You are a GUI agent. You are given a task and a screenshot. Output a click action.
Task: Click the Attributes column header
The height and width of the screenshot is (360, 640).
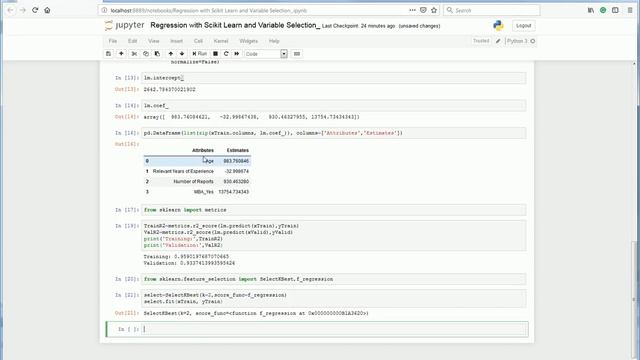pos(203,150)
